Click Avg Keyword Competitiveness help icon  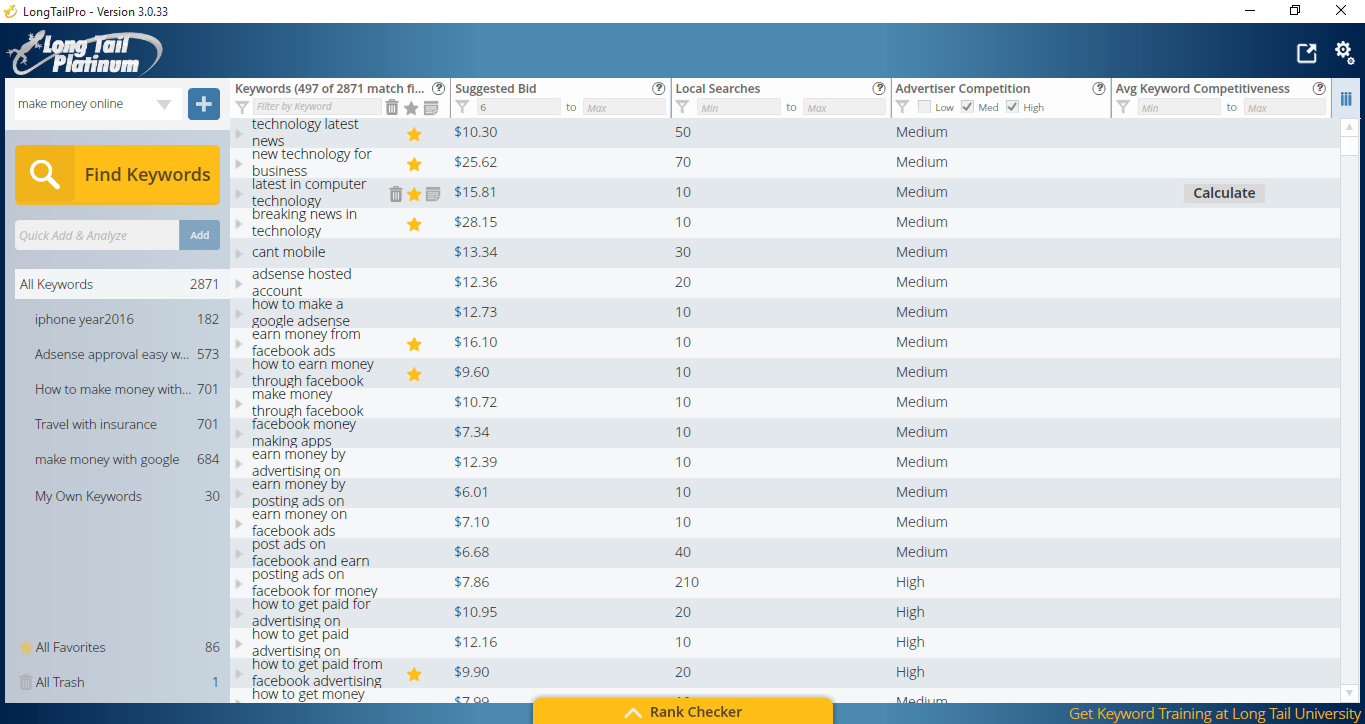1319,89
